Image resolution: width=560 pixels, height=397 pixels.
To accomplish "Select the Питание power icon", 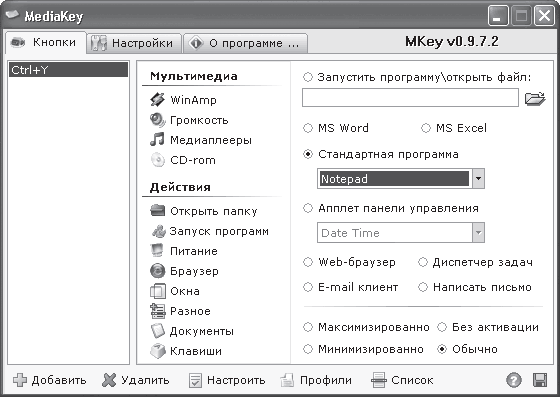I will click(x=157, y=251).
